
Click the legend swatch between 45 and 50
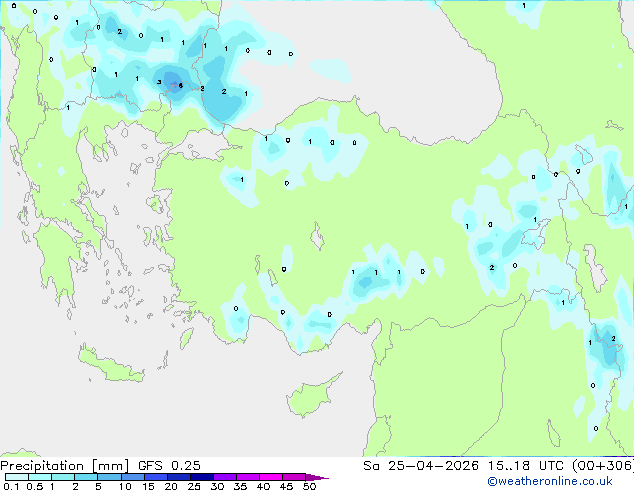tap(294, 477)
